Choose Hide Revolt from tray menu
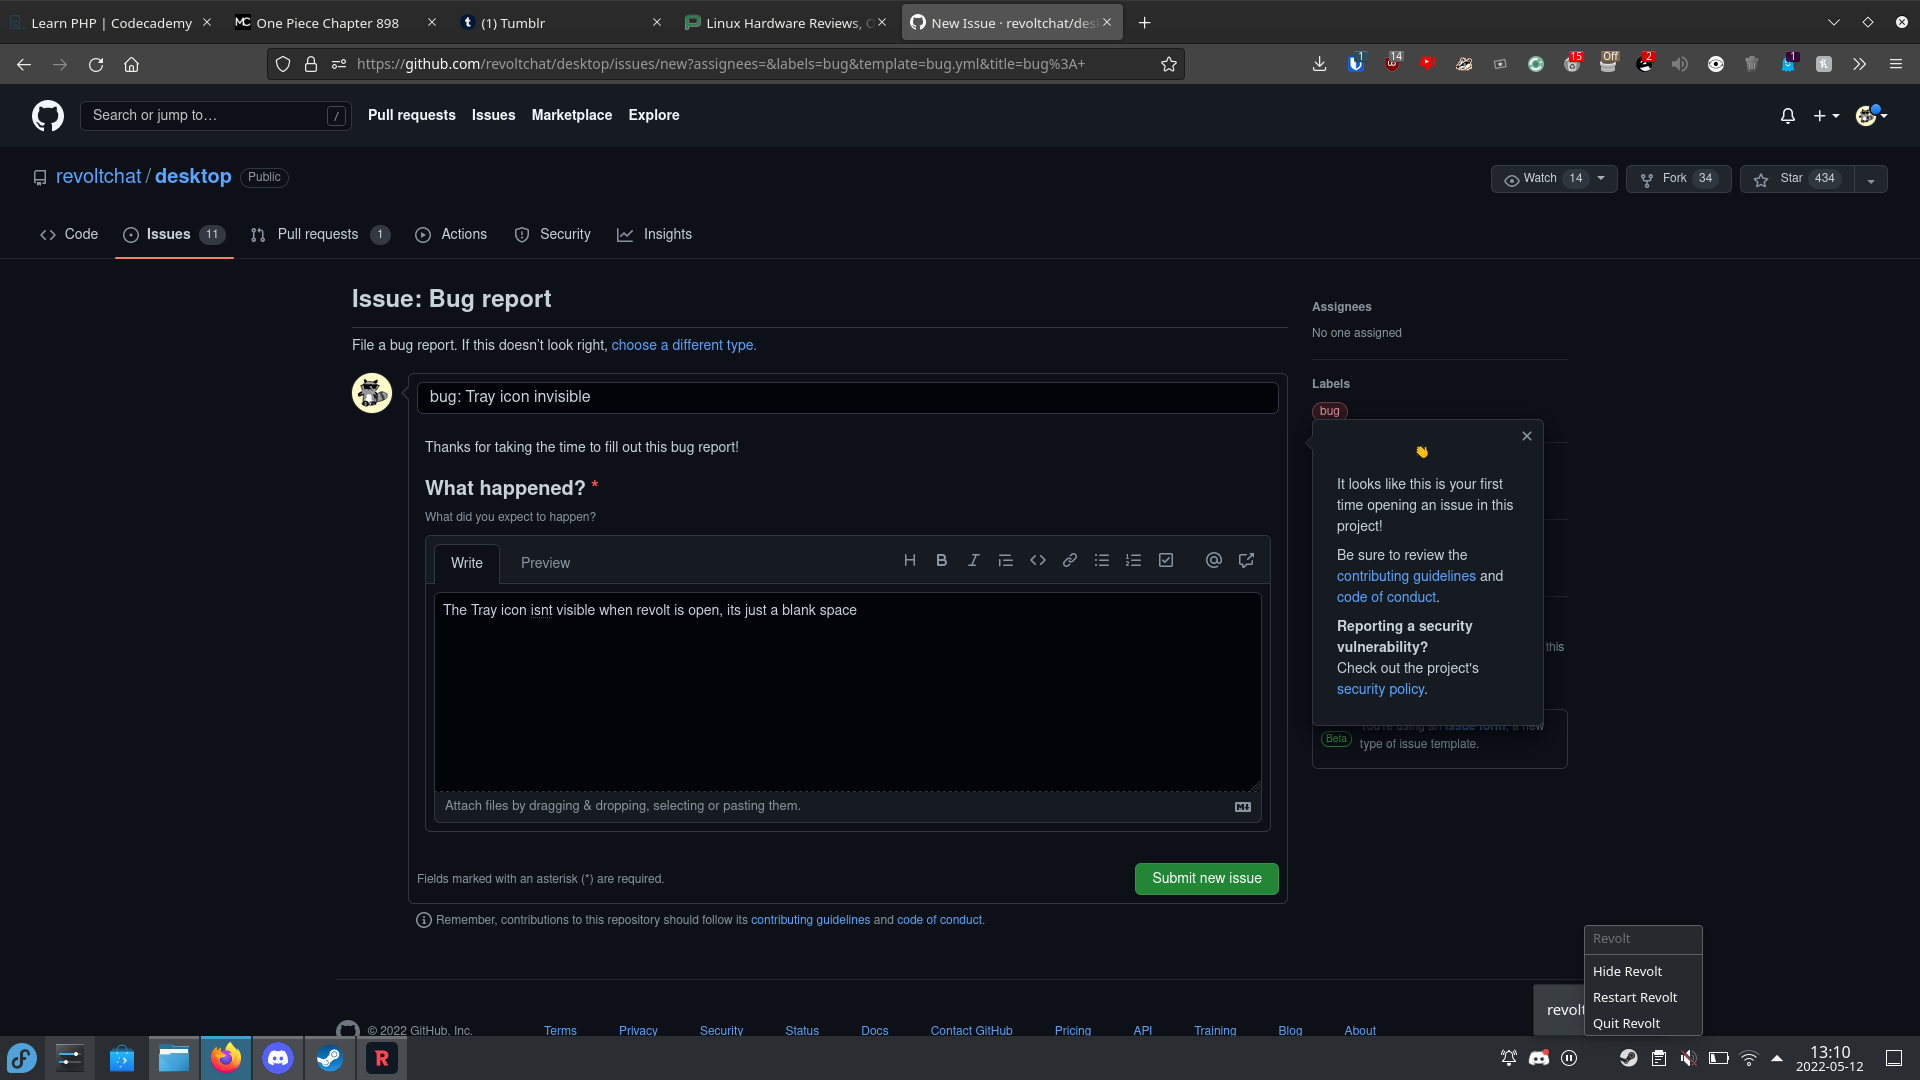Image resolution: width=1920 pixels, height=1080 pixels. click(1643, 971)
